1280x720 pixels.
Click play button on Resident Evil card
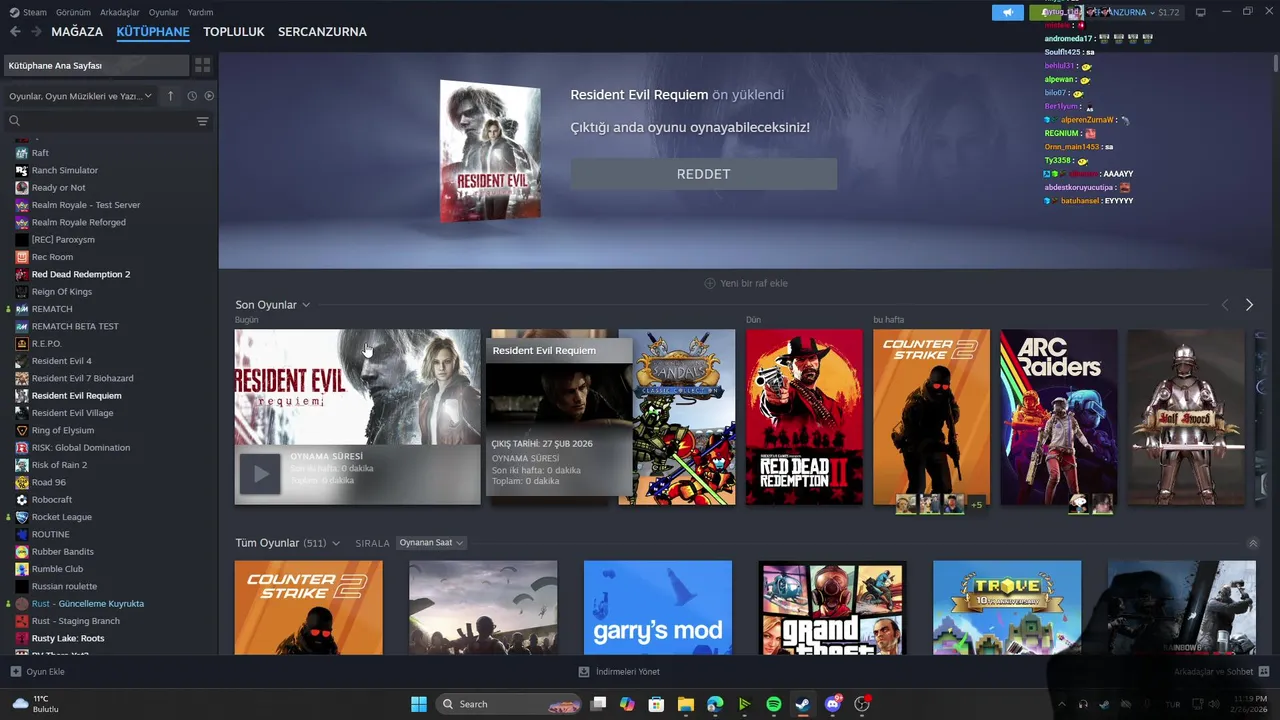coord(260,474)
